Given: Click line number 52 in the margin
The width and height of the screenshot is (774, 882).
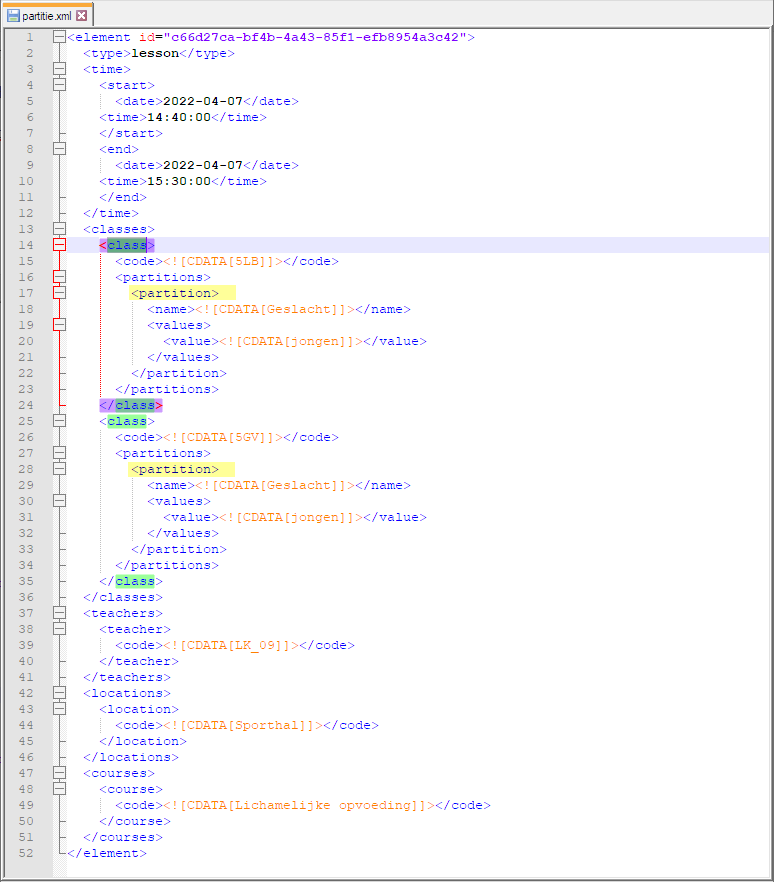Looking at the screenshot, I should [x=26, y=853].
